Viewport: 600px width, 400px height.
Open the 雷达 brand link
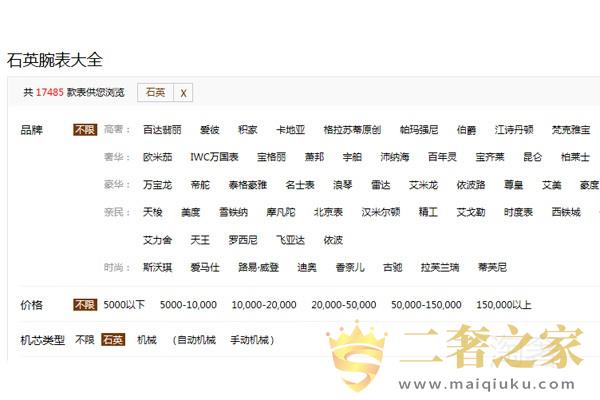click(381, 185)
